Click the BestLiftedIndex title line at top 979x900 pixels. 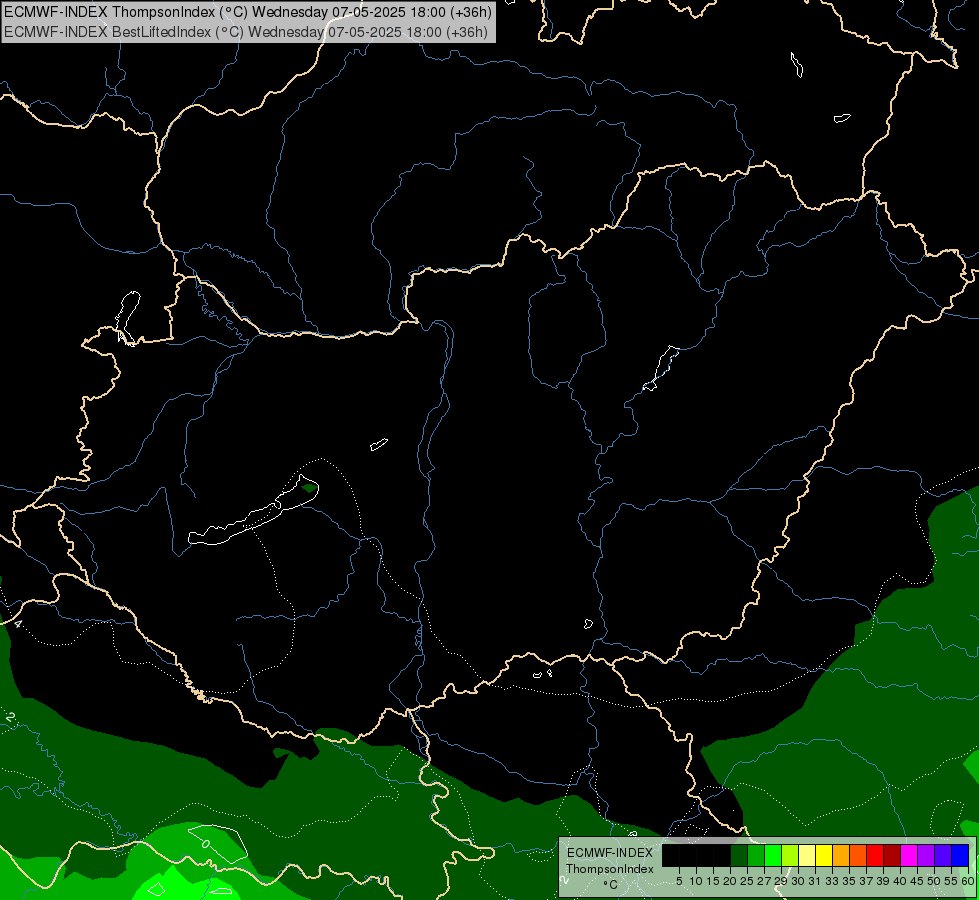point(245,32)
